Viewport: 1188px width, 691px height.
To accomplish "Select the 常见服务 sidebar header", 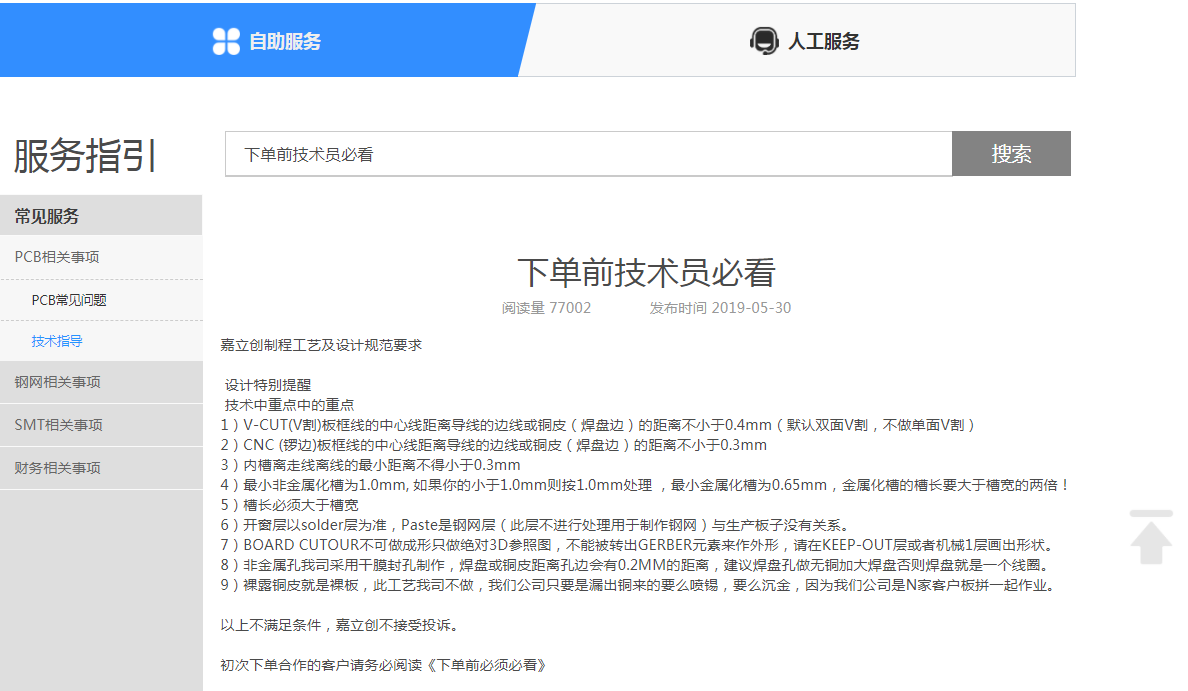I will 47,216.
